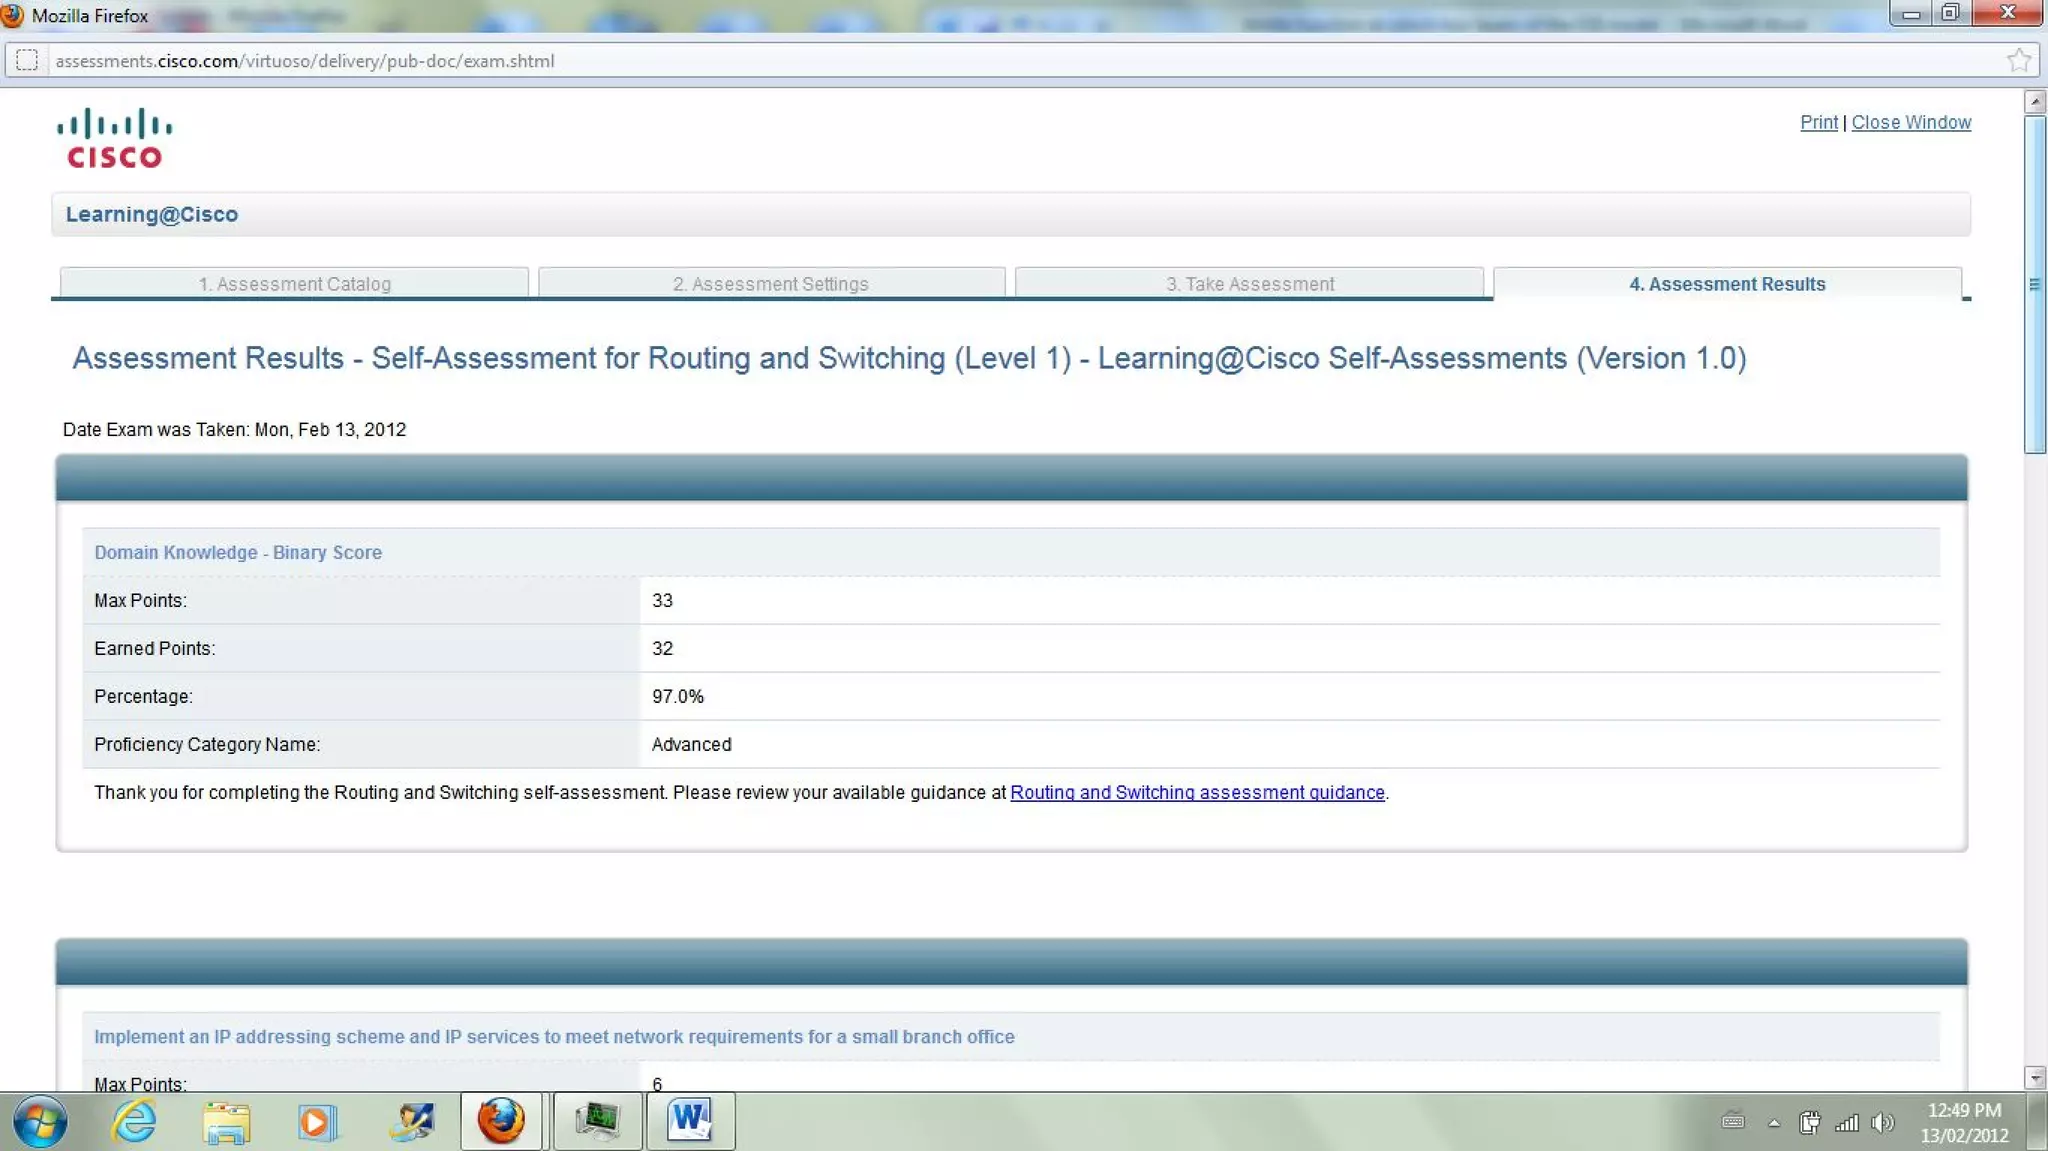Switch to Microsoft Word in taskbar
This screenshot has width=2048, height=1151.
pos(690,1121)
